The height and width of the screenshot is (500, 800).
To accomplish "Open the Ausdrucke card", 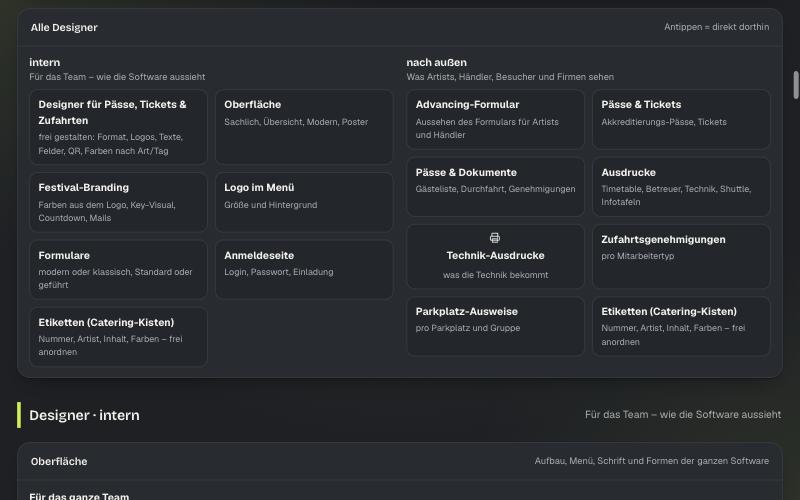I will [x=681, y=187].
